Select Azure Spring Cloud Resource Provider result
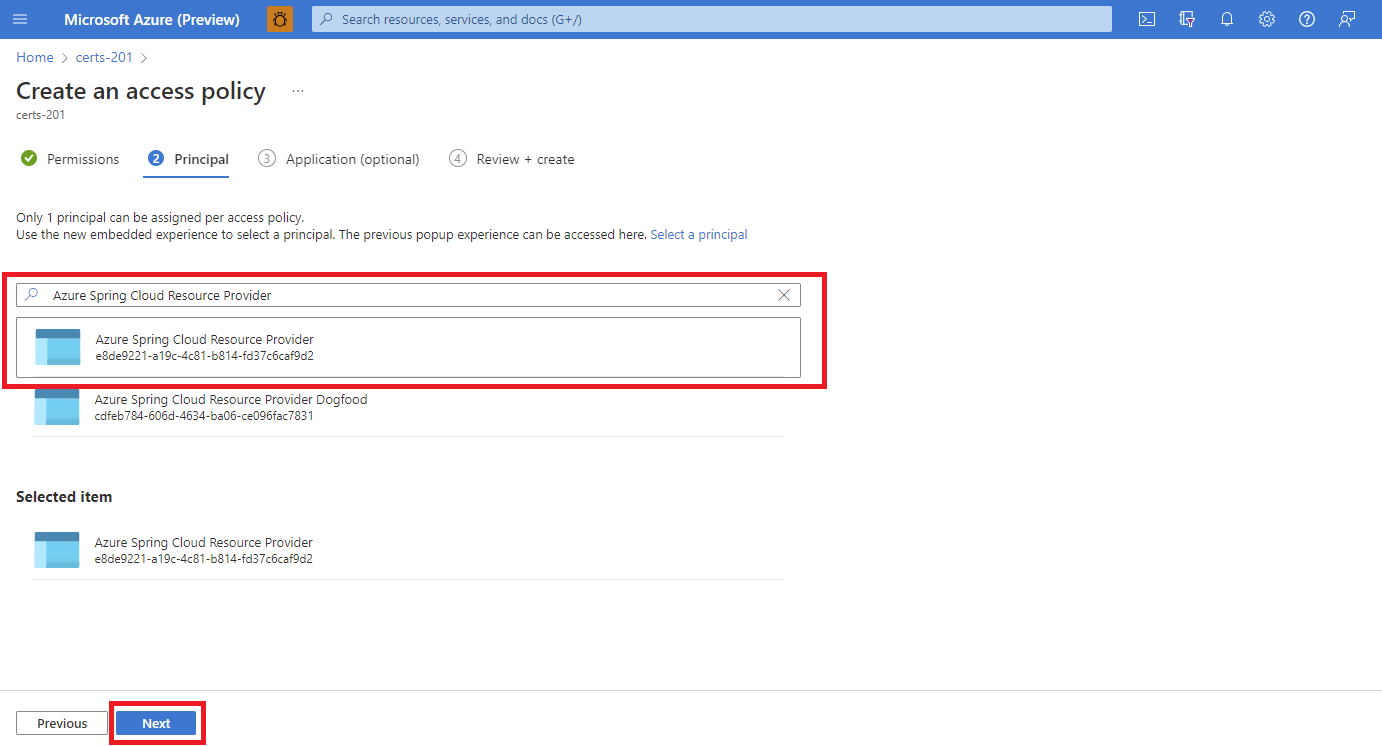This screenshot has height=746, width=1382. (408, 347)
